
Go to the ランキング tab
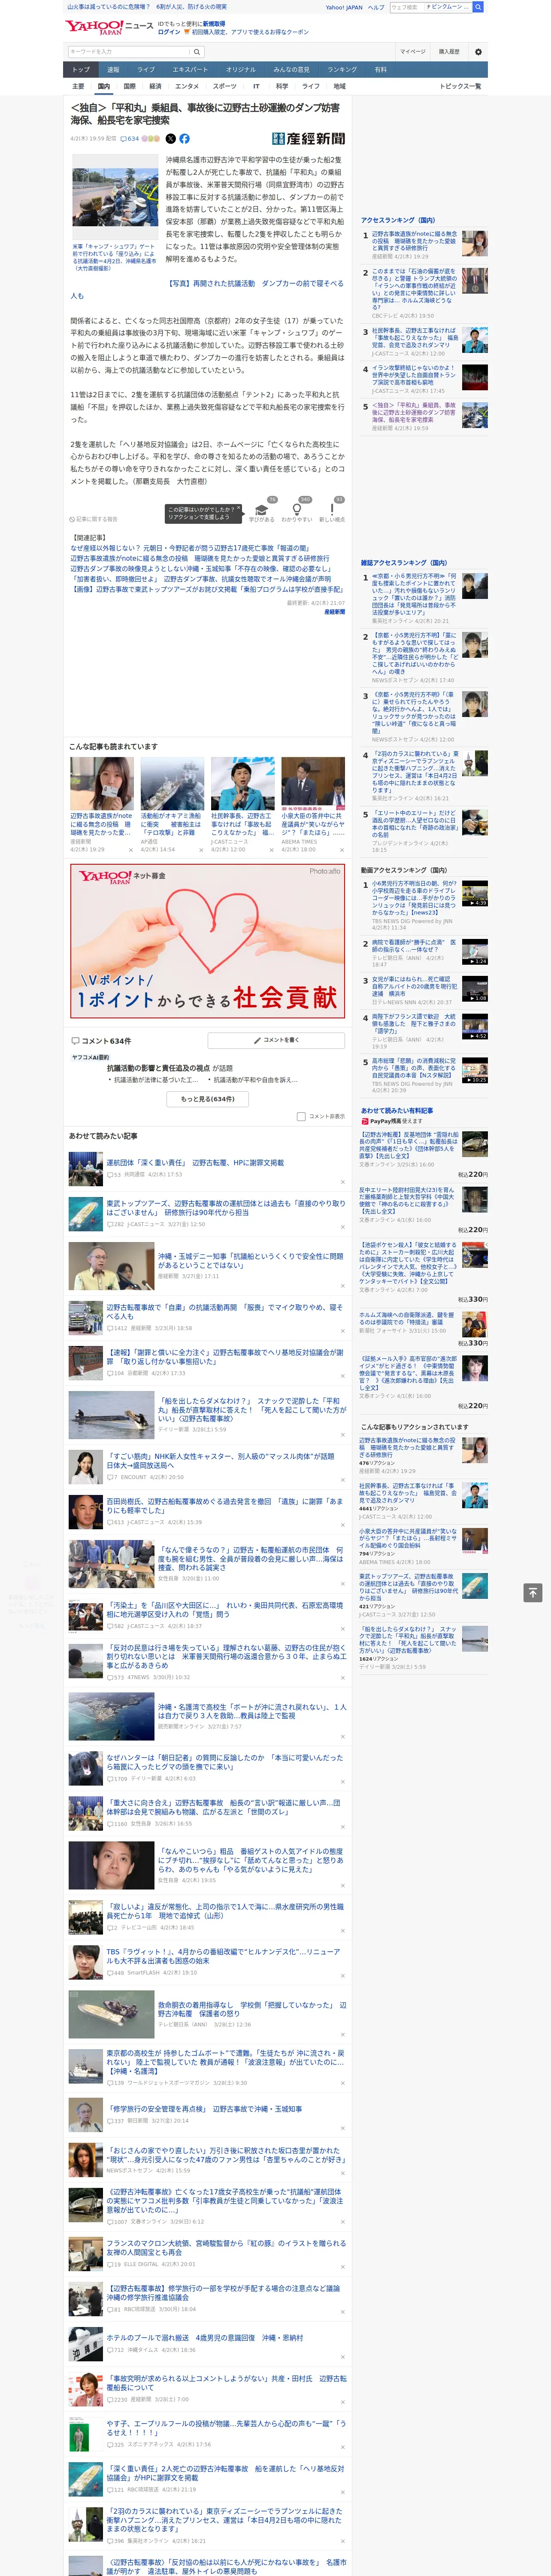[x=342, y=70]
